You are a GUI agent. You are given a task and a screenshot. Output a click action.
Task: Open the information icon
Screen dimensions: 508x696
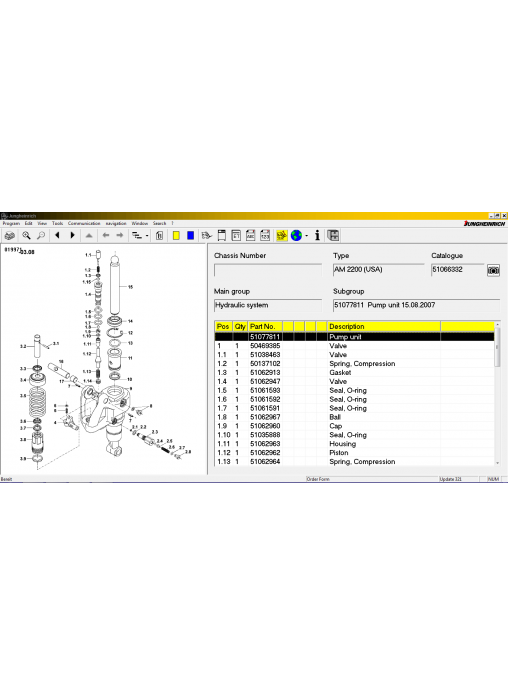coord(317,236)
